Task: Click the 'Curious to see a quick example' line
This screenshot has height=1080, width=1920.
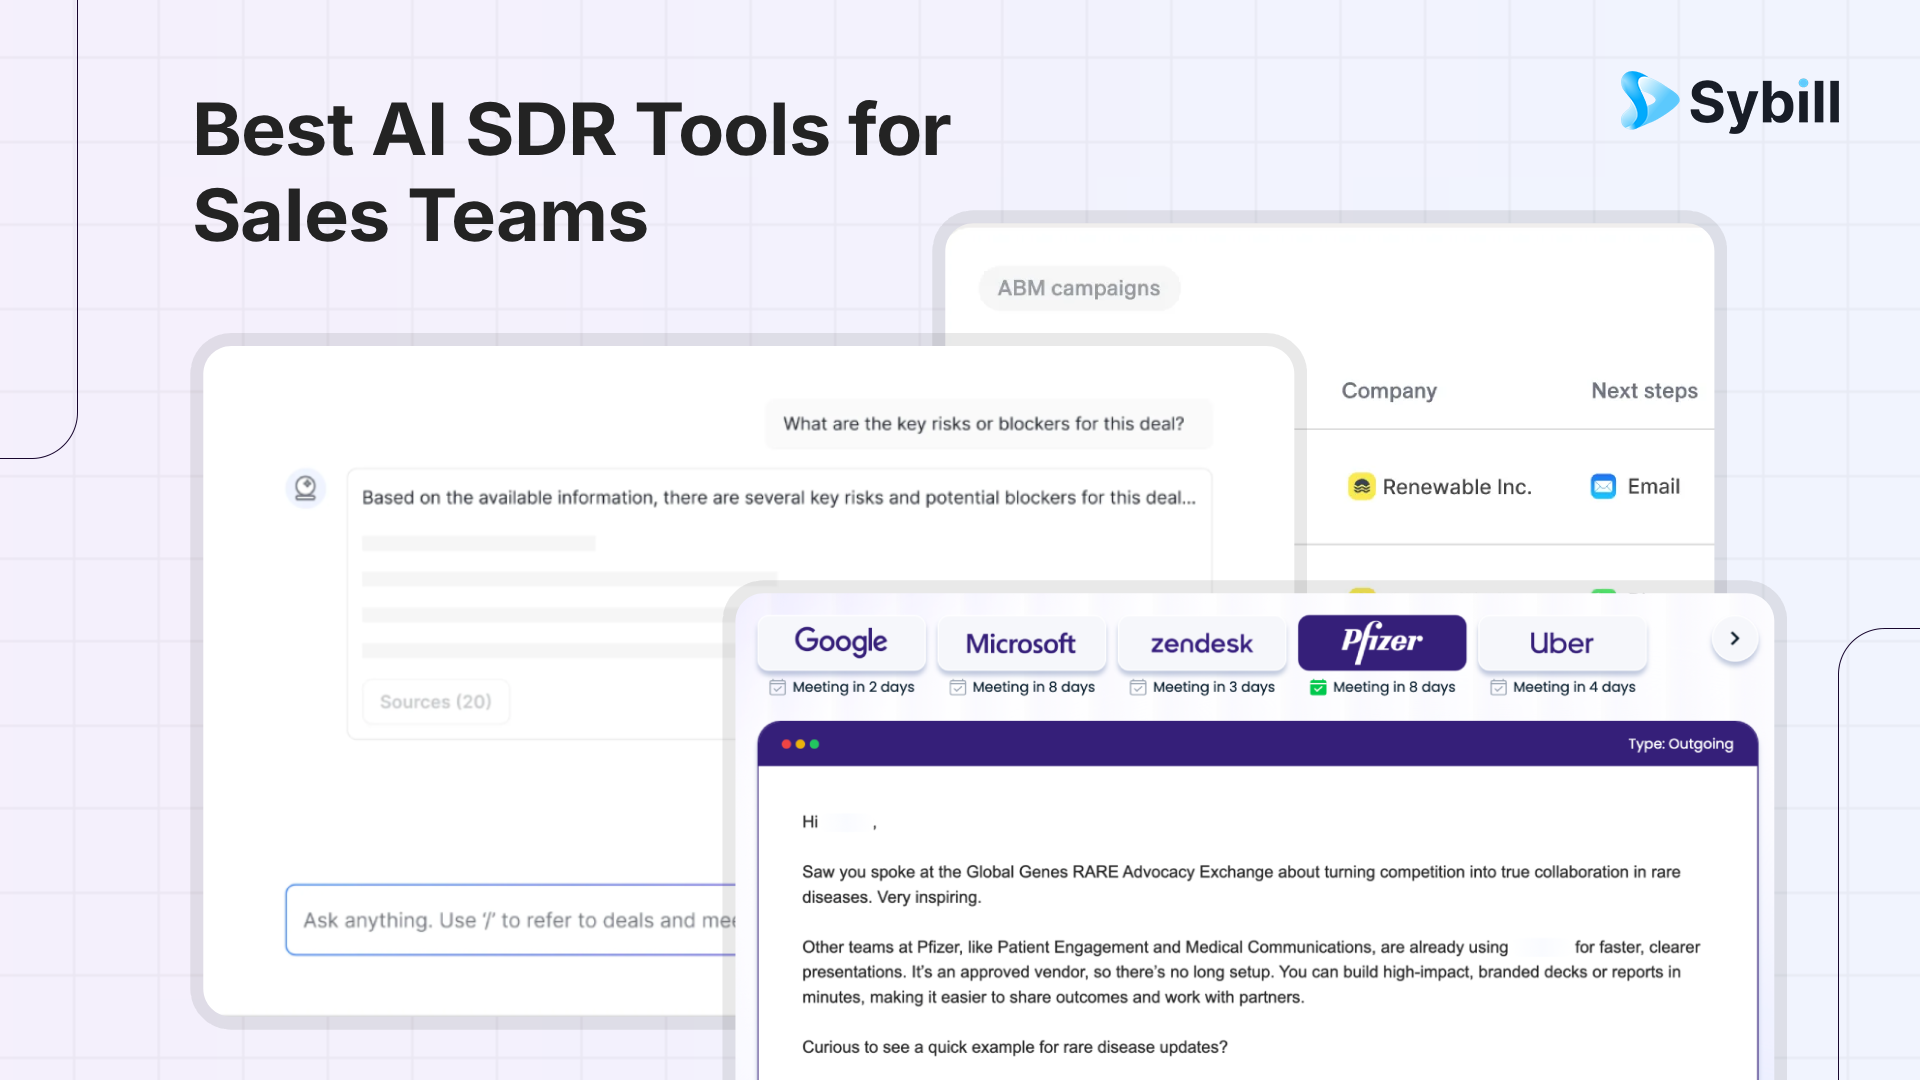Action: (x=1014, y=1047)
